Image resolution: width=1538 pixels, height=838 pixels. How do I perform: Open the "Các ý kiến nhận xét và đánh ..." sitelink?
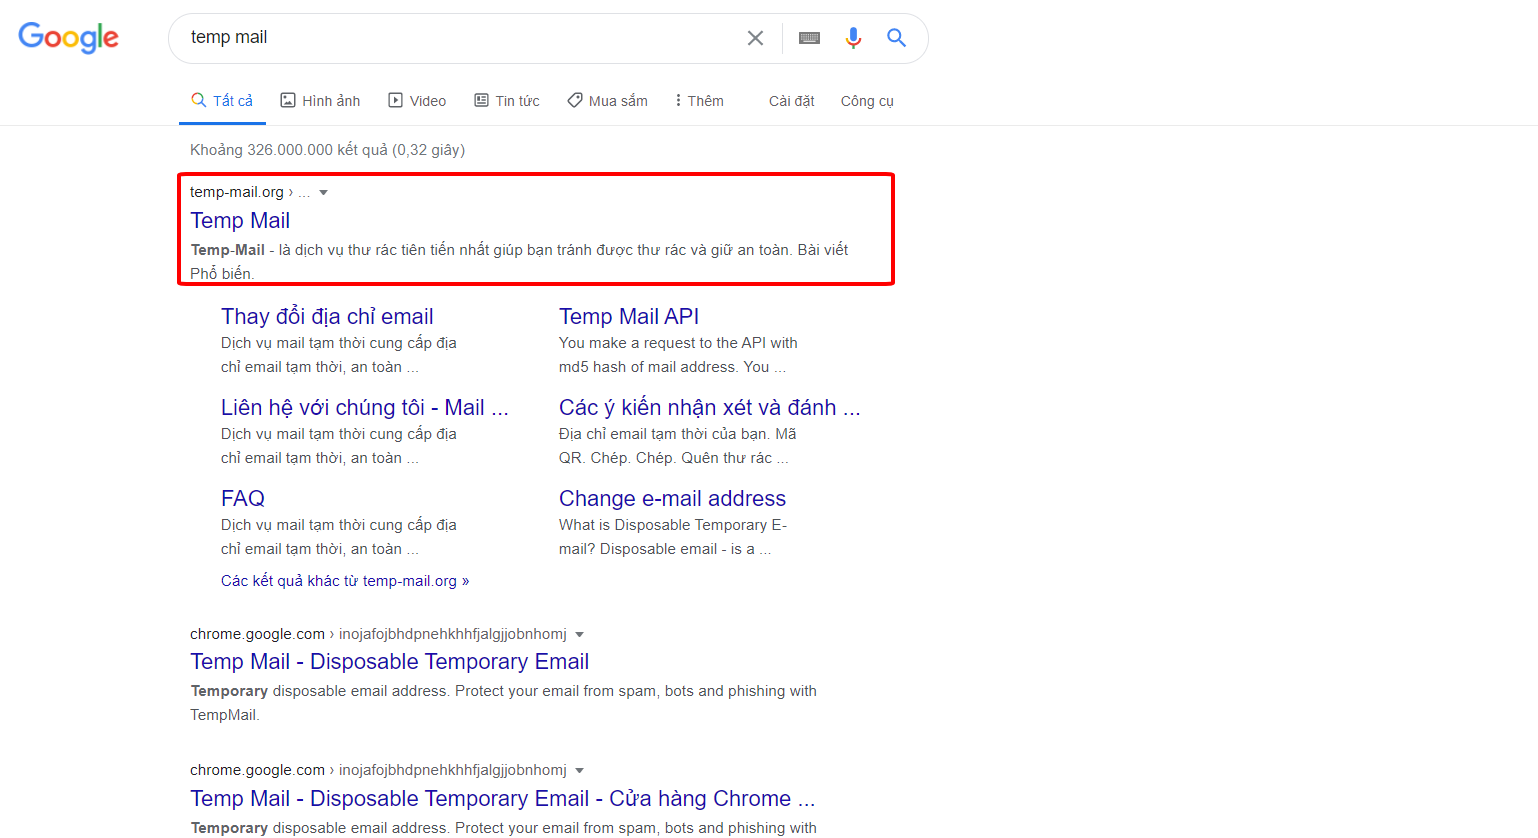710,408
